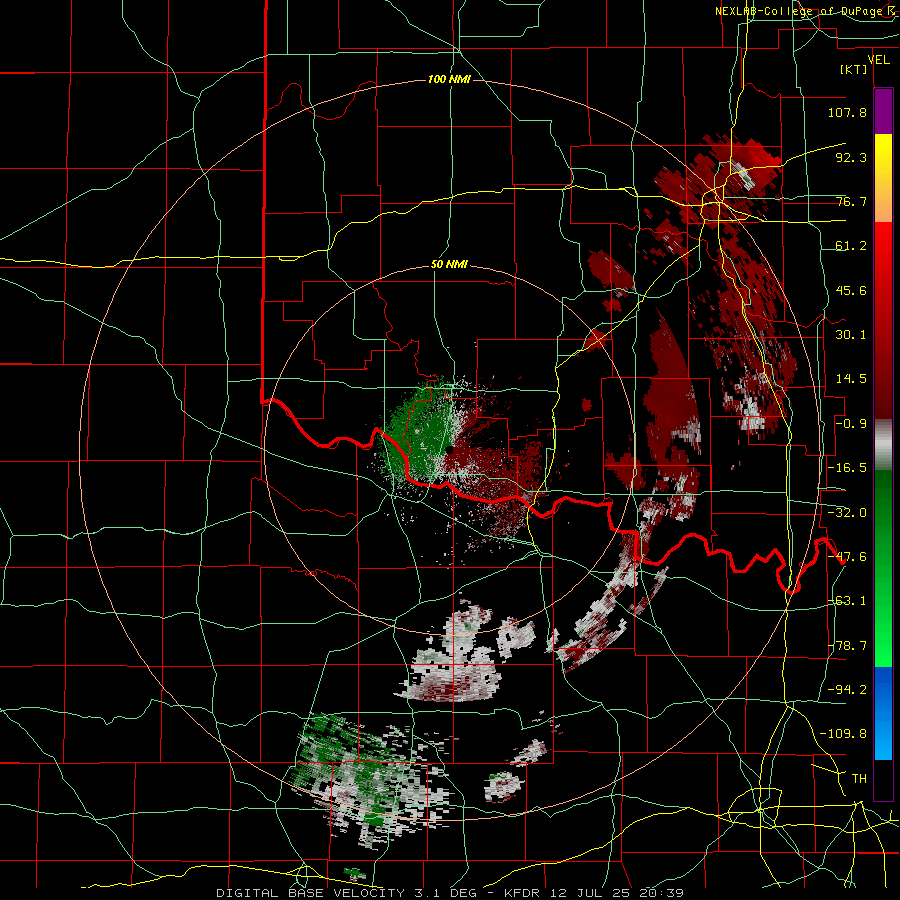Select the 76.7 velocity scale value
The image size is (900, 900).
pos(851,201)
